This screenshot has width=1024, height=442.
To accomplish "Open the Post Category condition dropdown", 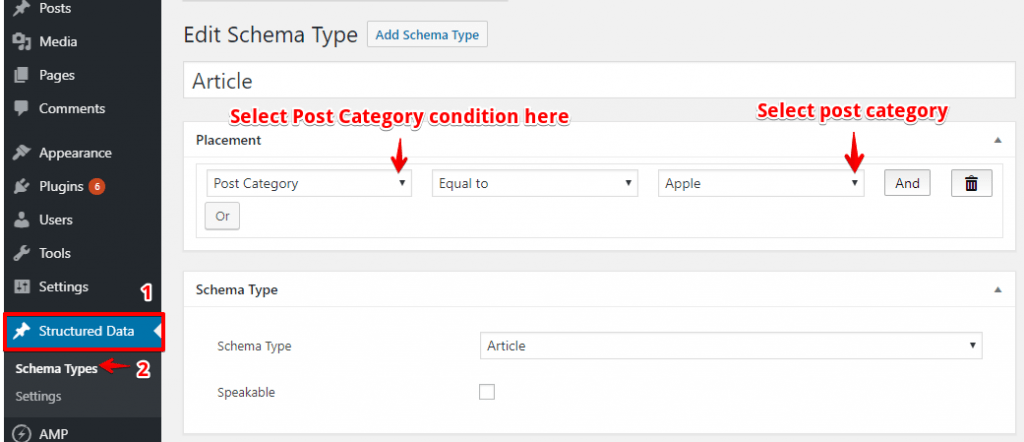I will click(309, 183).
